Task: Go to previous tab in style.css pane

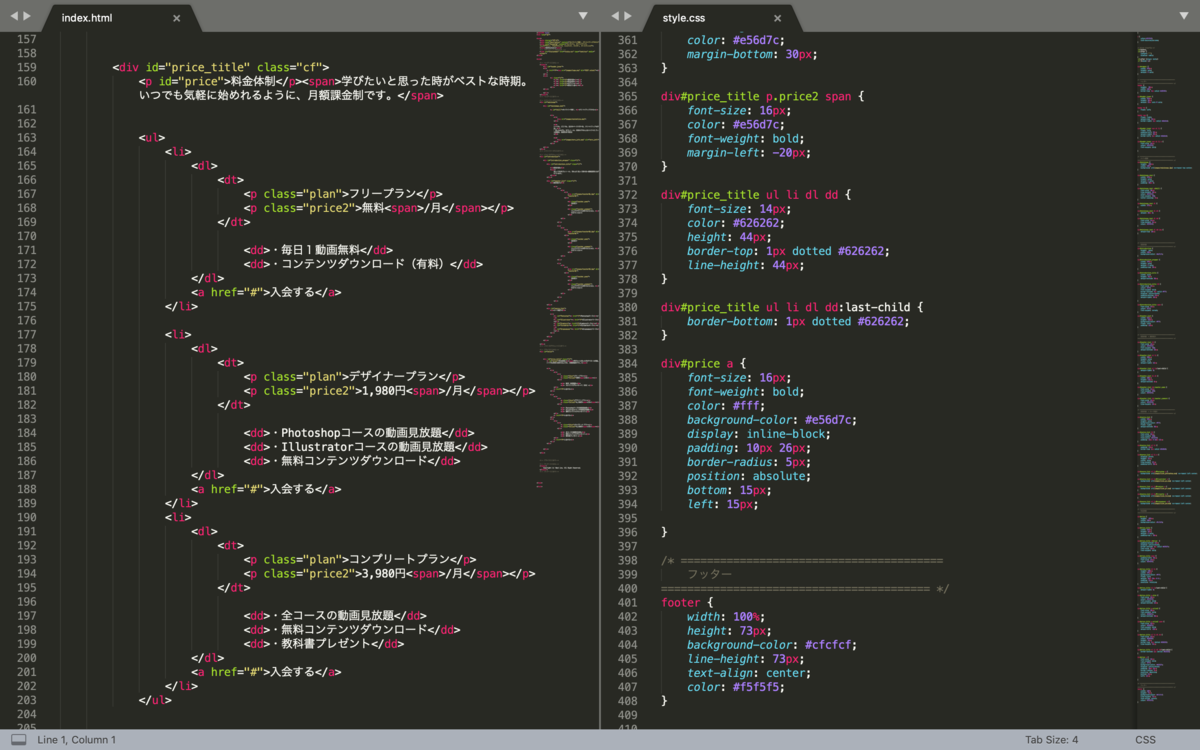Action: tap(614, 16)
